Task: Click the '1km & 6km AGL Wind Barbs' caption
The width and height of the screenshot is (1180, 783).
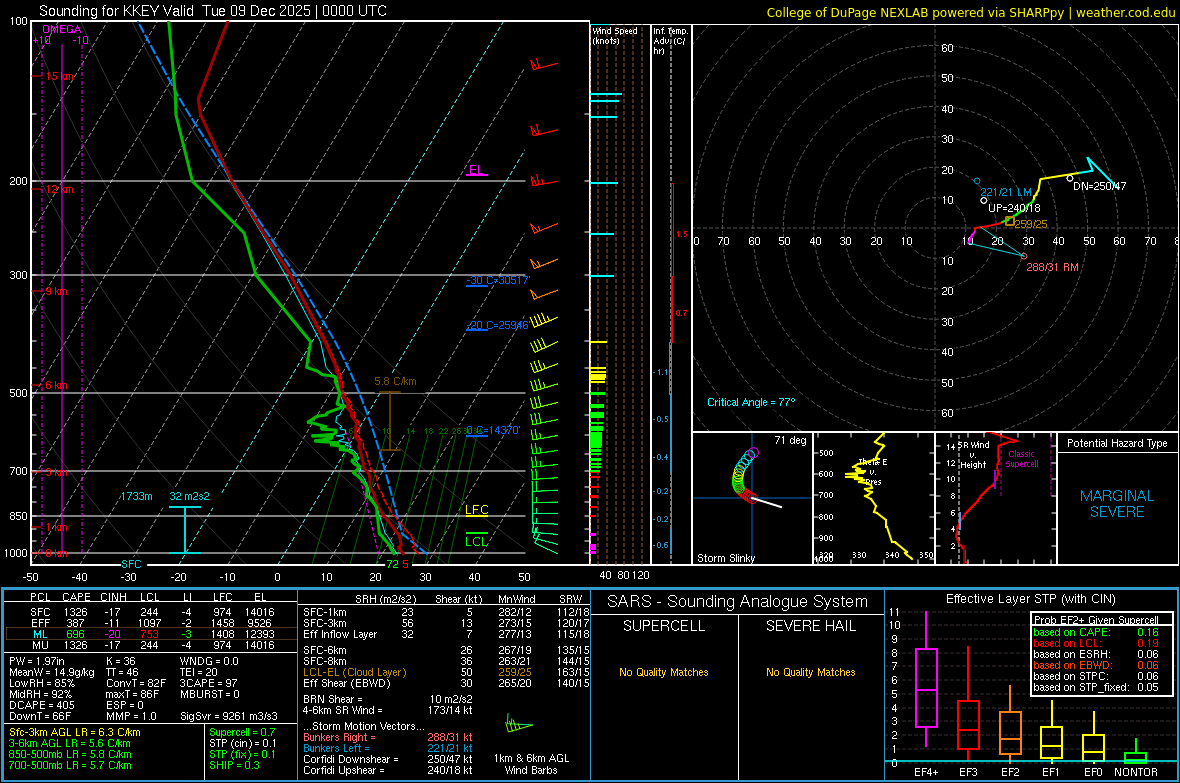Action: (531, 764)
